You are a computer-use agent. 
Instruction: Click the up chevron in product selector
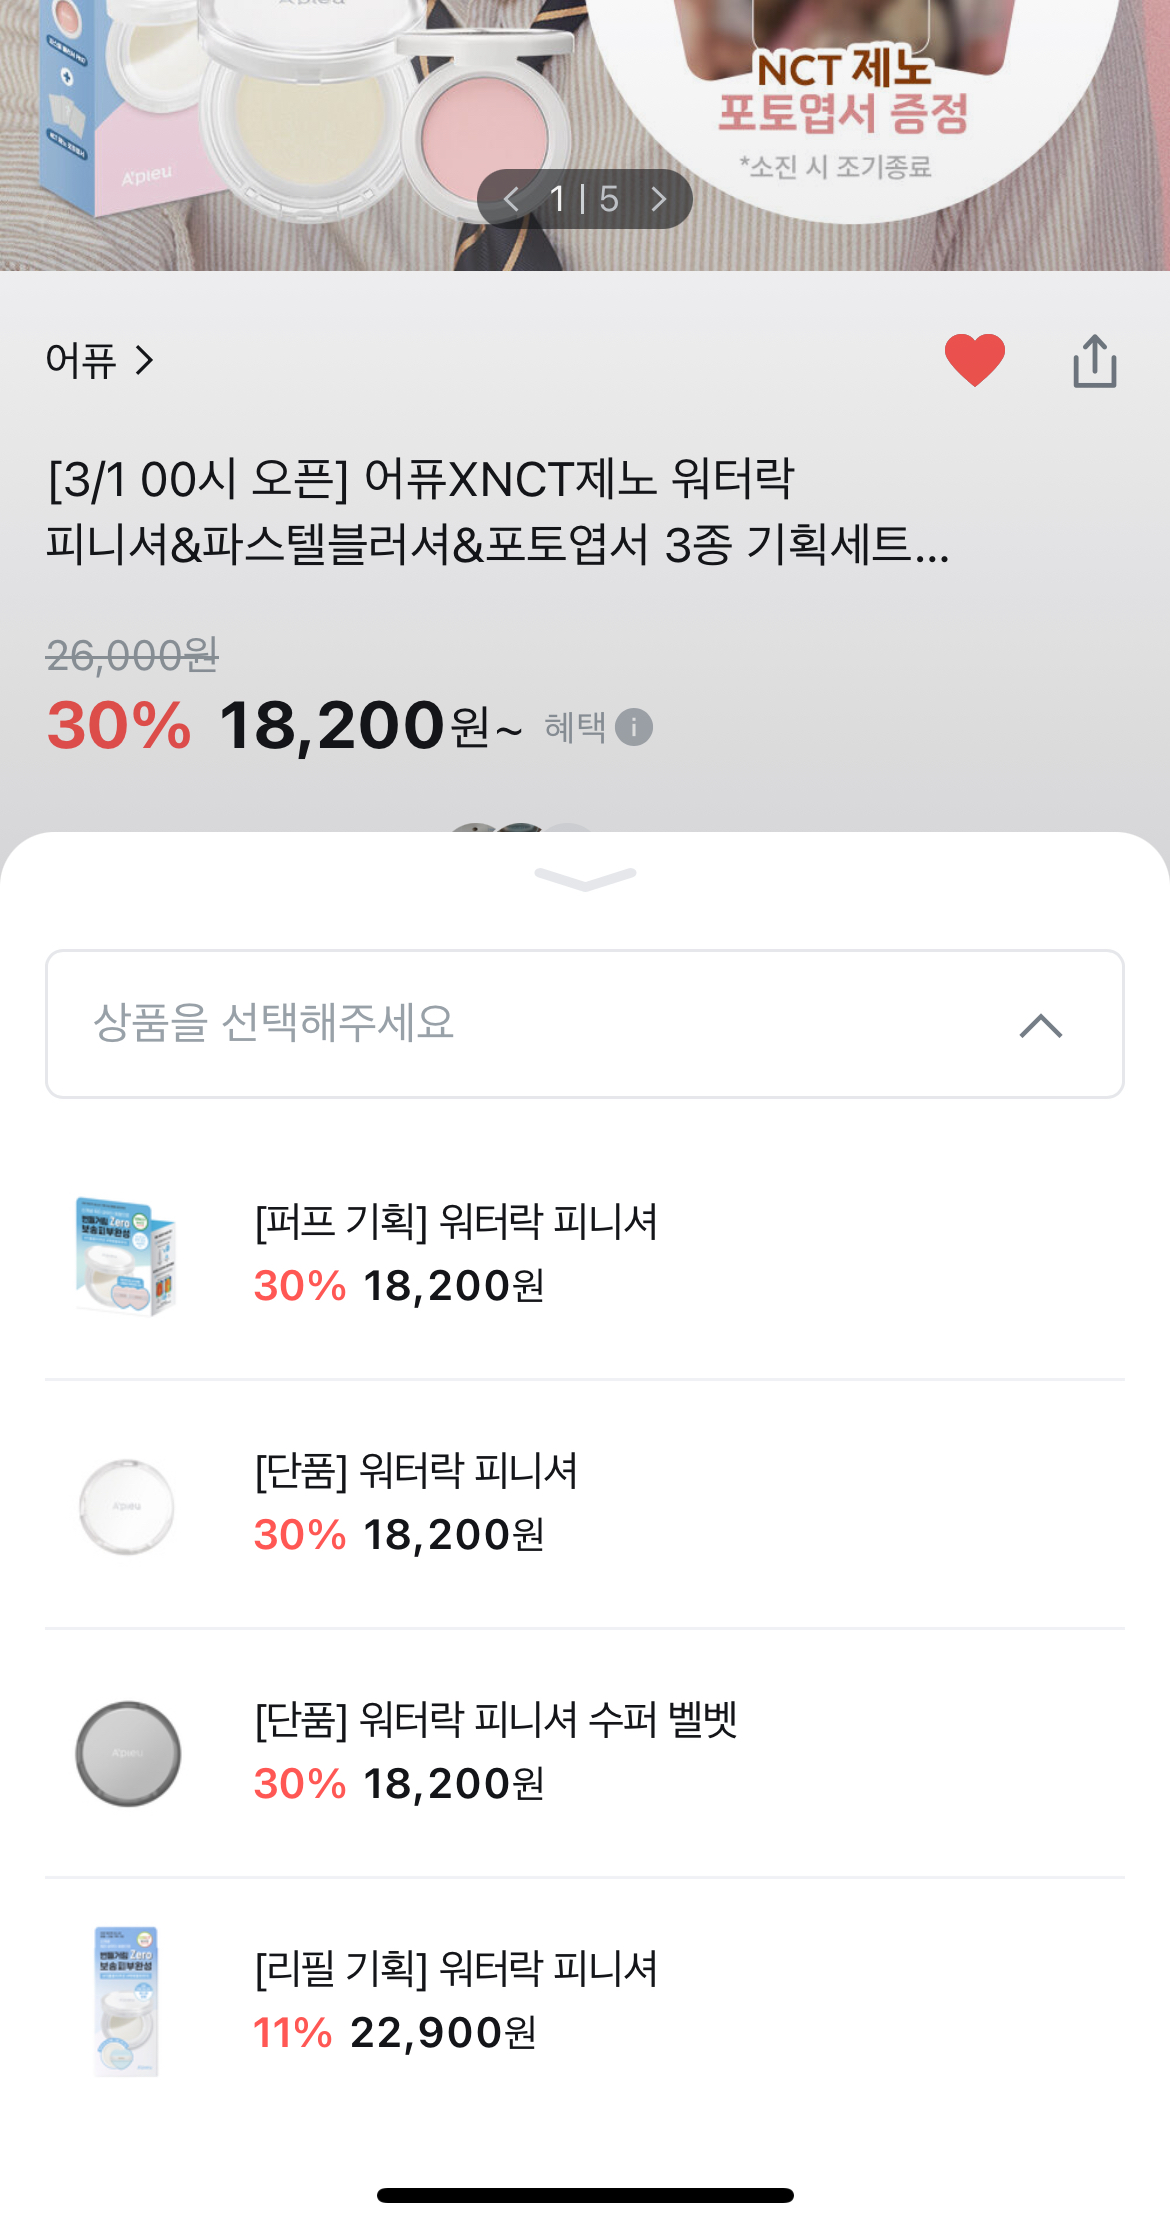point(1040,1025)
